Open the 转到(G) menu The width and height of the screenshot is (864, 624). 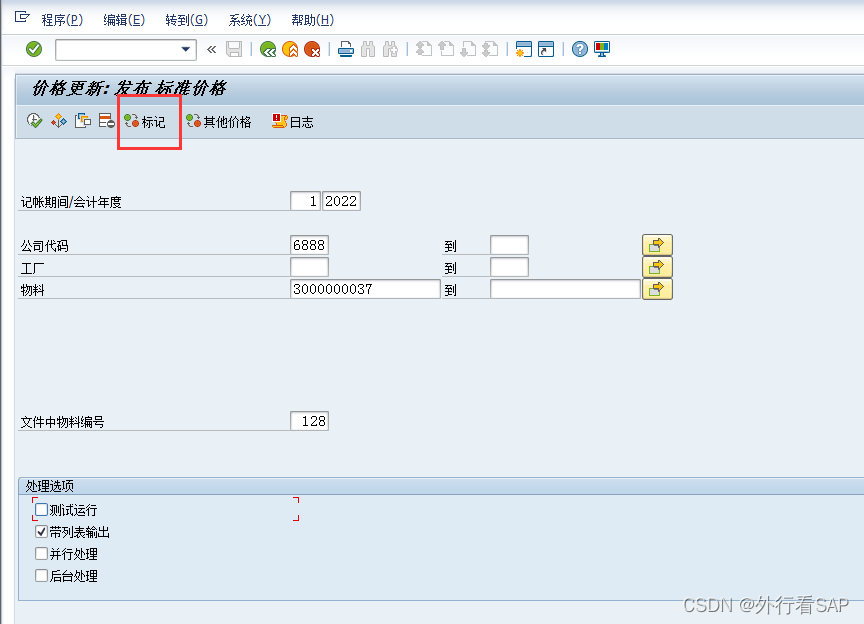point(186,20)
